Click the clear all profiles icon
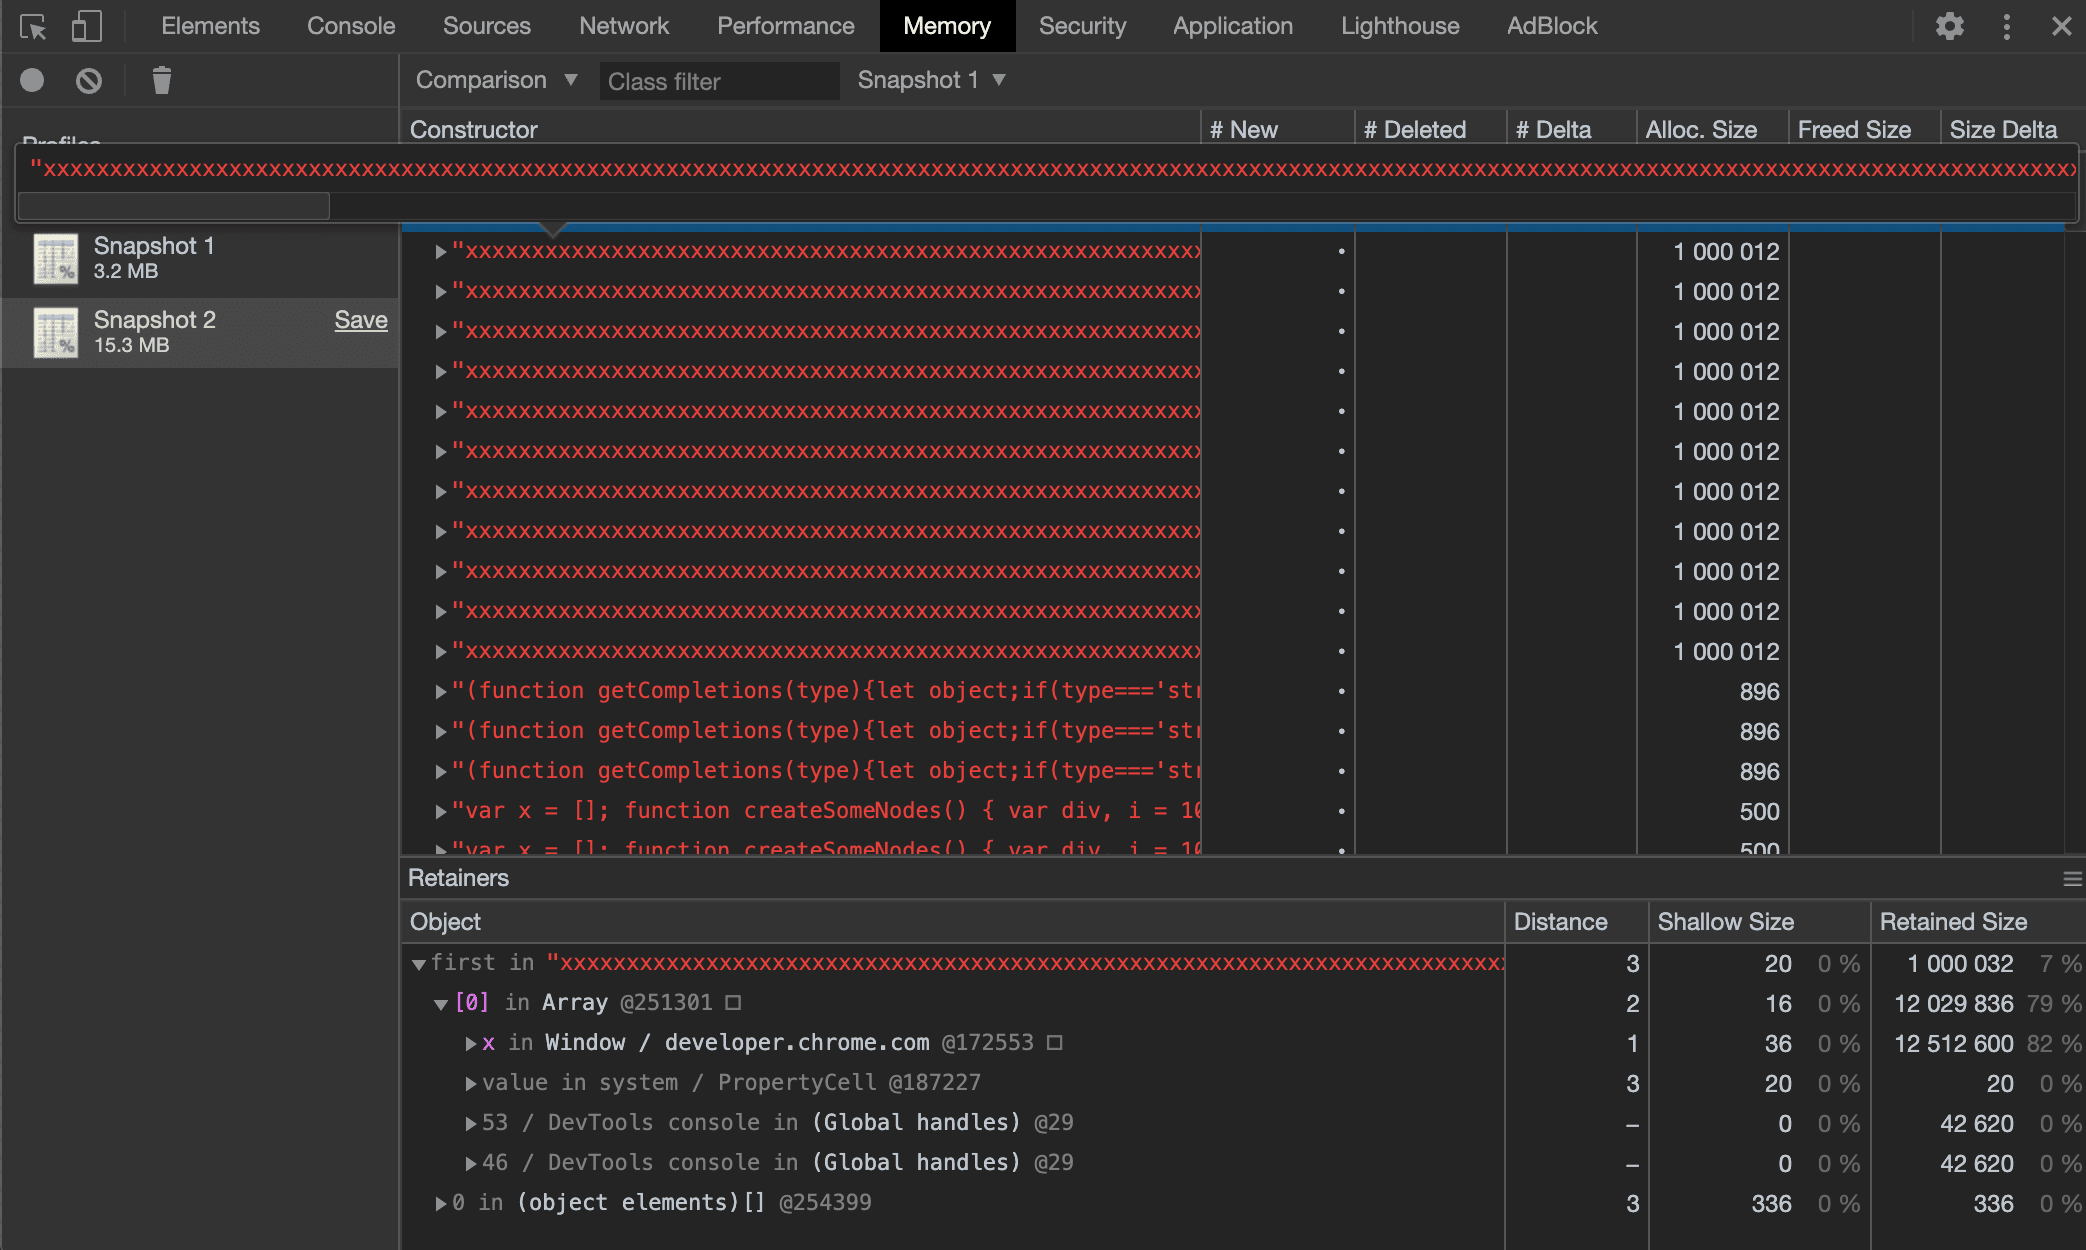The image size is (2086, 1250). point(89,80)
